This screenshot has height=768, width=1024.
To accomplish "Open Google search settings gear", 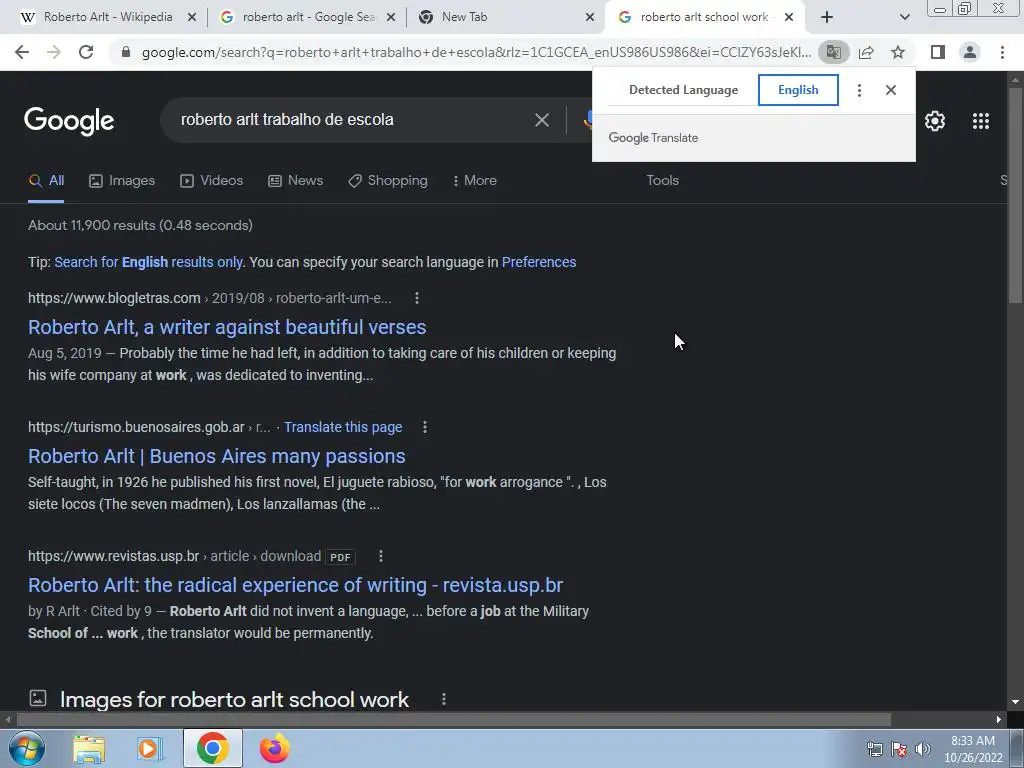I will (x=935, y=121).
